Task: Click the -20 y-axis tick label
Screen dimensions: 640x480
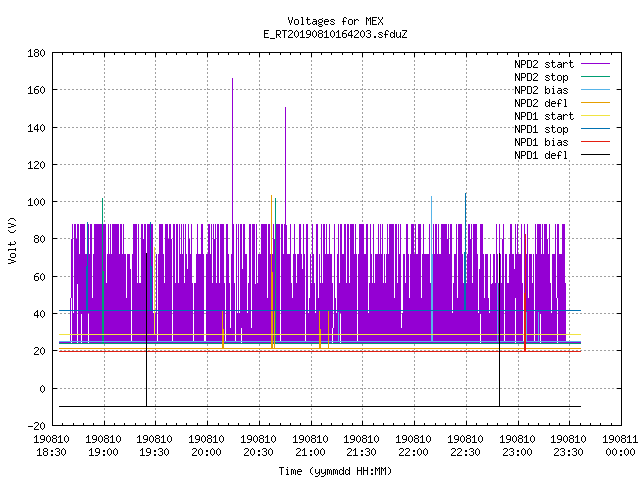Action: 36,426
